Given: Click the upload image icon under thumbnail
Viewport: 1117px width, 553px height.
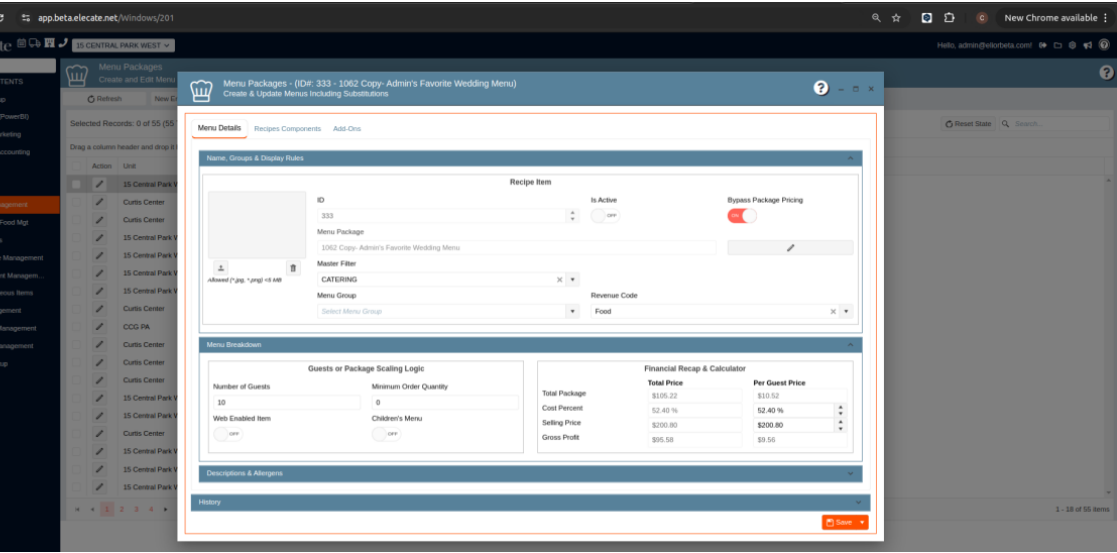Looking at the screenshot, I should (x=221, y=267).
